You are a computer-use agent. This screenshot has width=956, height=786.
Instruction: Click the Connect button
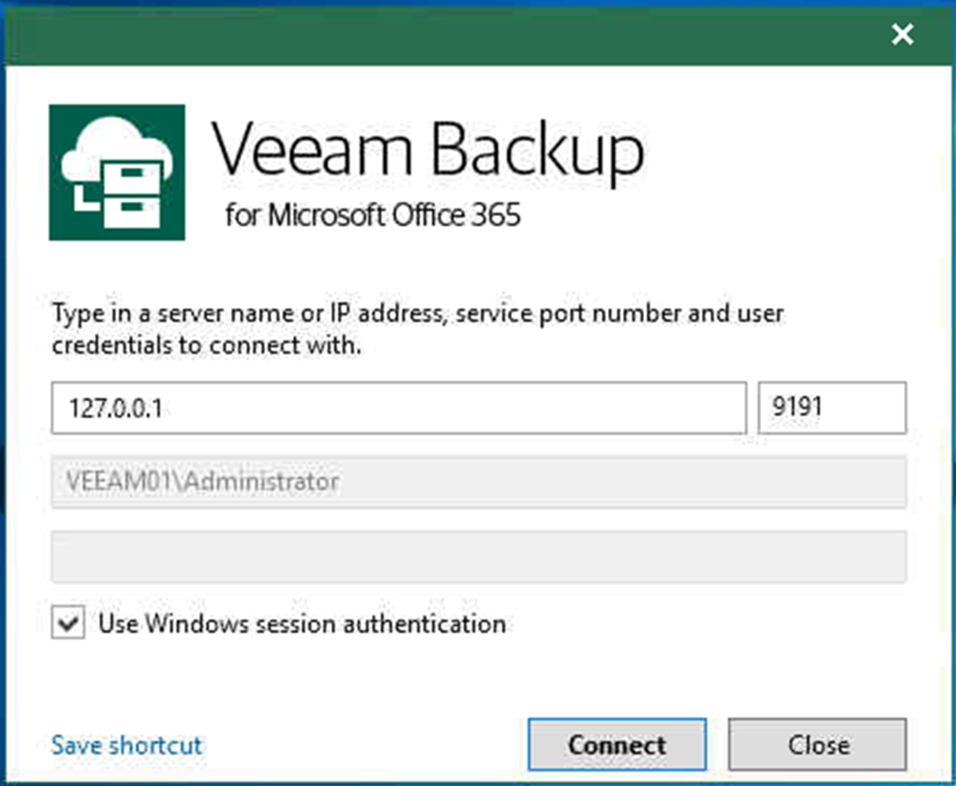(617, 745)
